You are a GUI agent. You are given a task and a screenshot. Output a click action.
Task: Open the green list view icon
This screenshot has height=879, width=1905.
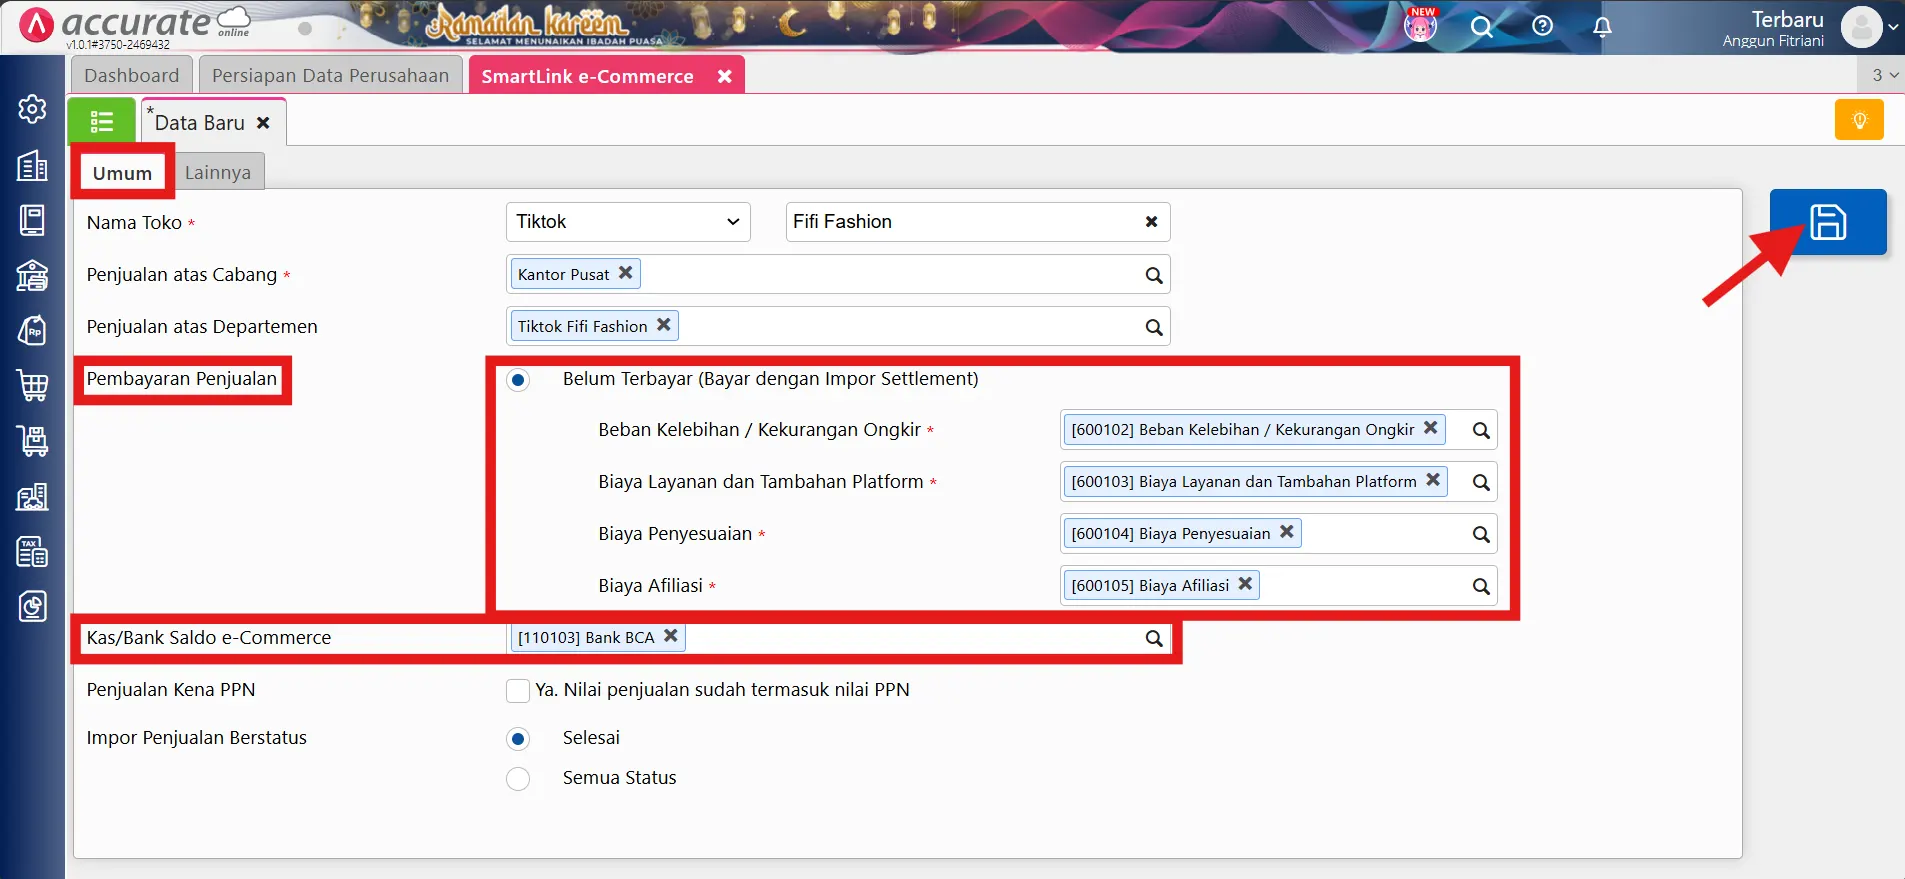click(101, 122)
